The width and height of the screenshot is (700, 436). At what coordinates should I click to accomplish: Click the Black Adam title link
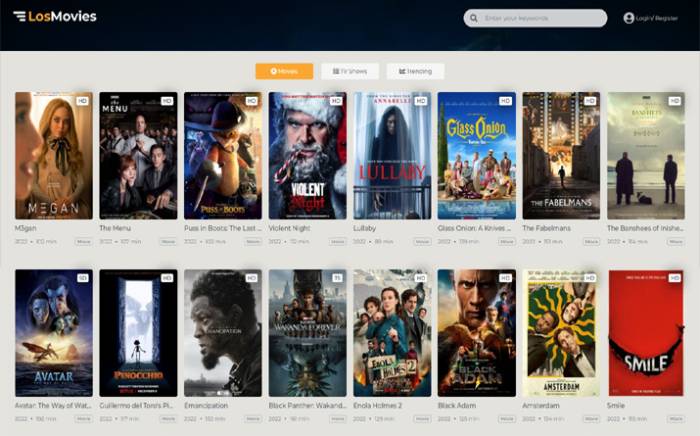[457, 406]
